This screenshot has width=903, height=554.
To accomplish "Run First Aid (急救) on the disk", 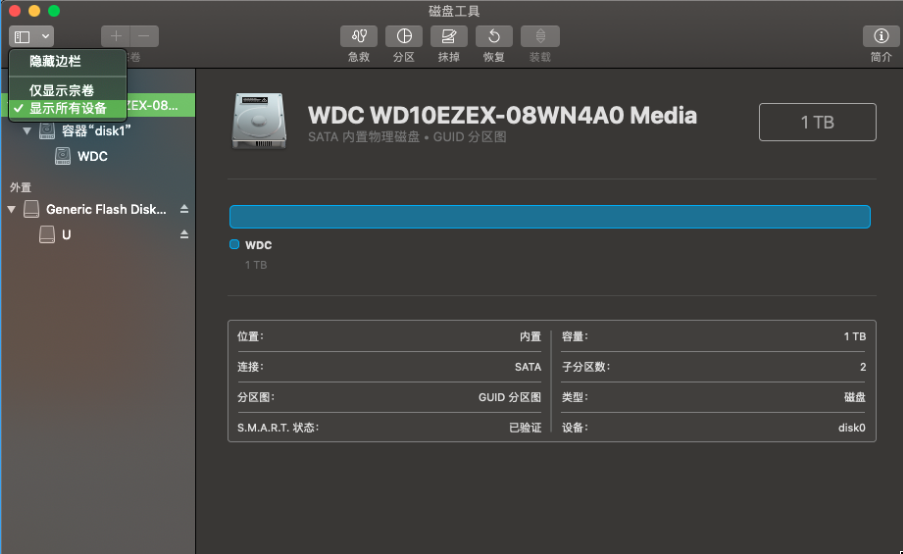I will [359, 36].
